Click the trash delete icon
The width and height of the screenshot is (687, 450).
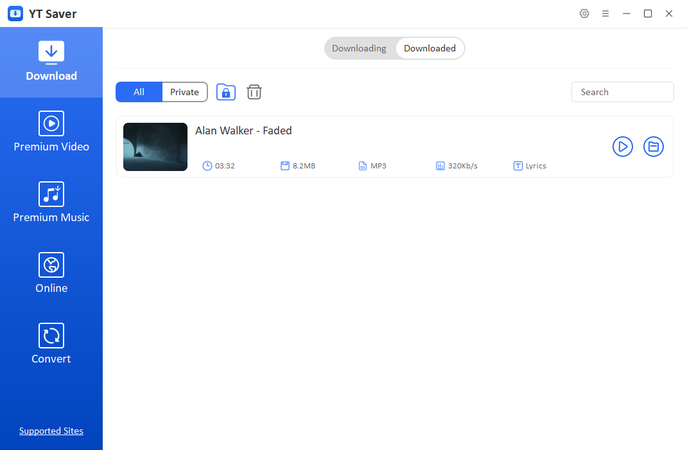click(254, 92)
